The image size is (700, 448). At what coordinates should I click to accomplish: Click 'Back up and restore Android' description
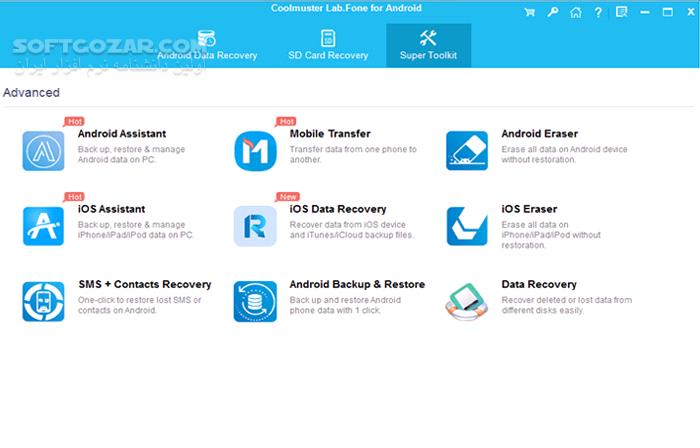click(346, 305)
